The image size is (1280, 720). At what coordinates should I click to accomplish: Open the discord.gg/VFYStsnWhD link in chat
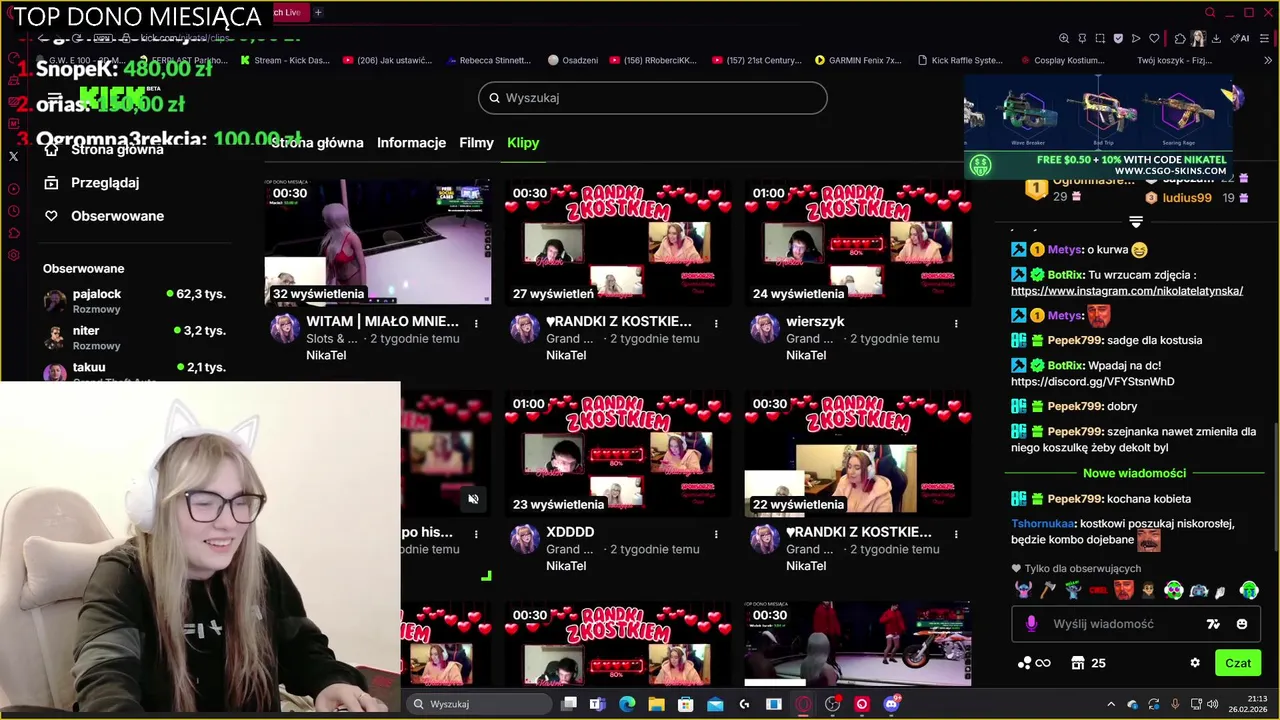(x=1093, y=382)
